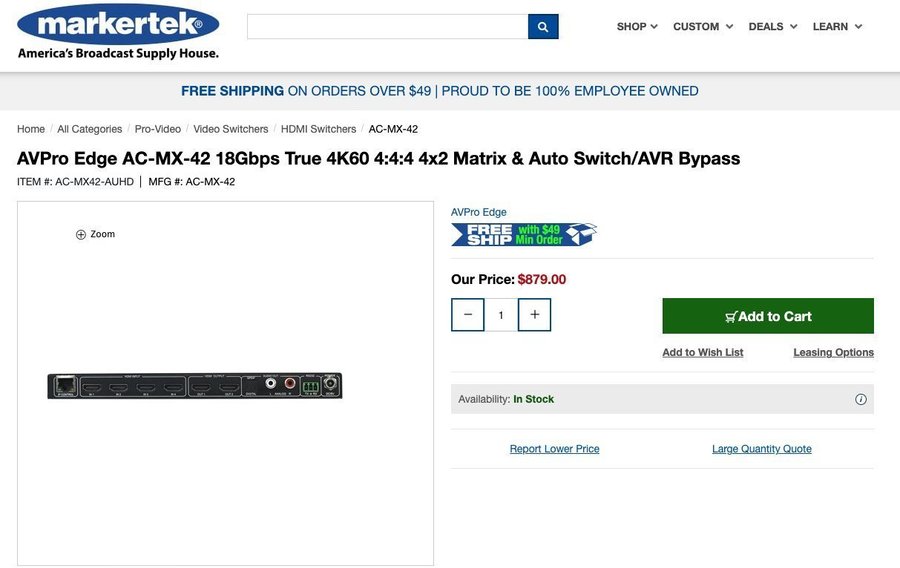Click the Free Ship with $49 badge
900x568 pixels.
[x=524, y=234]
